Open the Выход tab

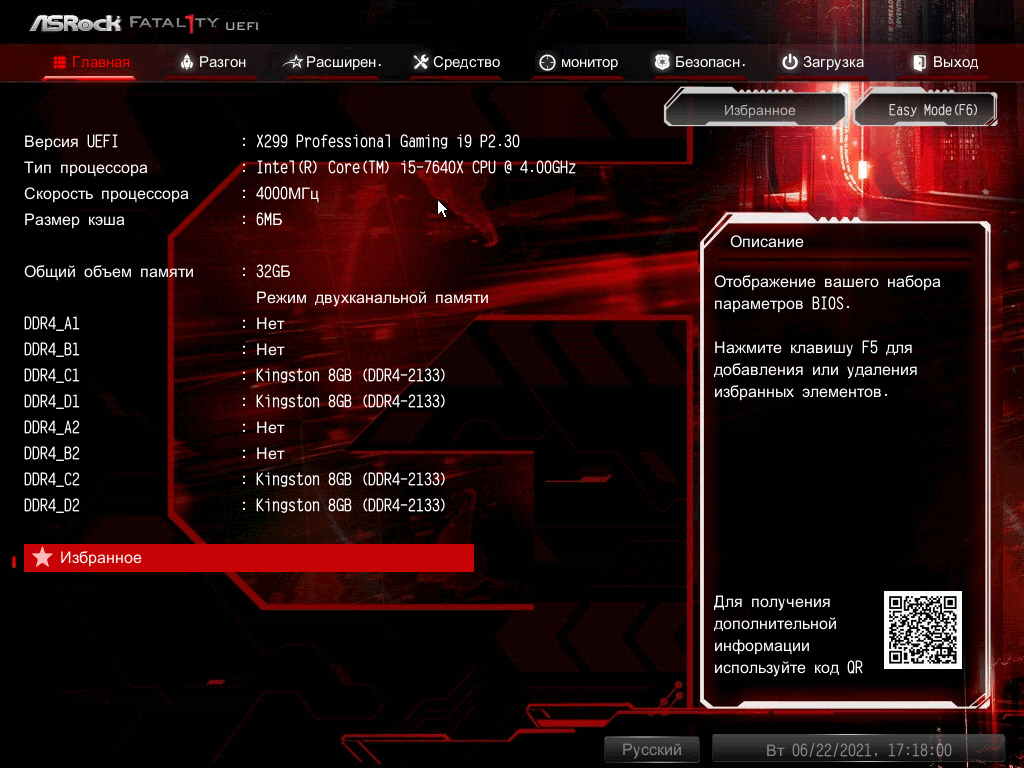point(946,62)
